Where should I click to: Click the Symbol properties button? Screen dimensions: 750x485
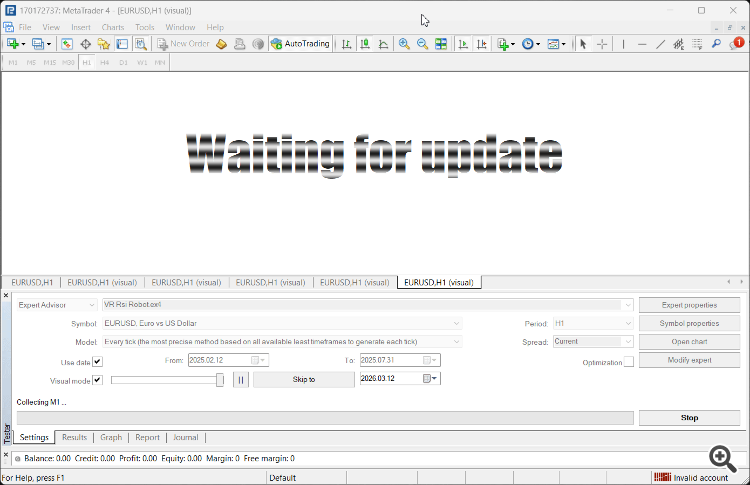coord(689,323)
